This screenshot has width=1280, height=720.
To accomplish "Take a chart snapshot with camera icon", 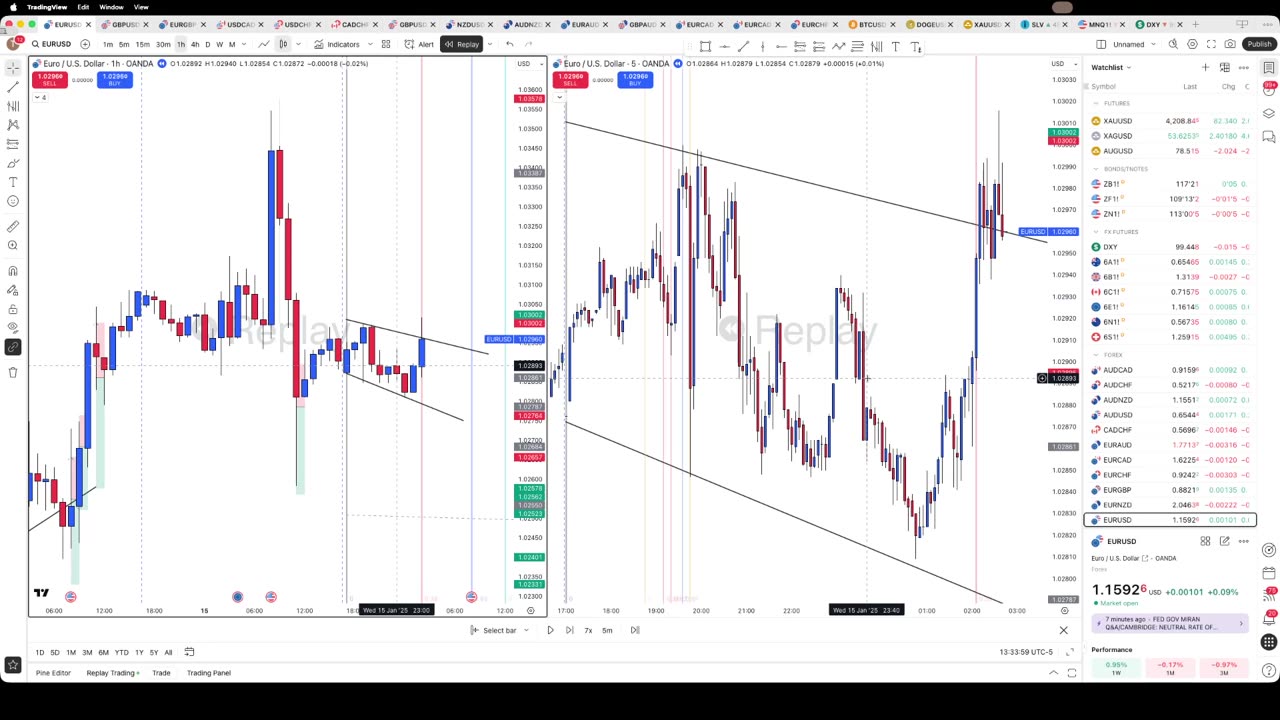I will (x=1230, y=44).
